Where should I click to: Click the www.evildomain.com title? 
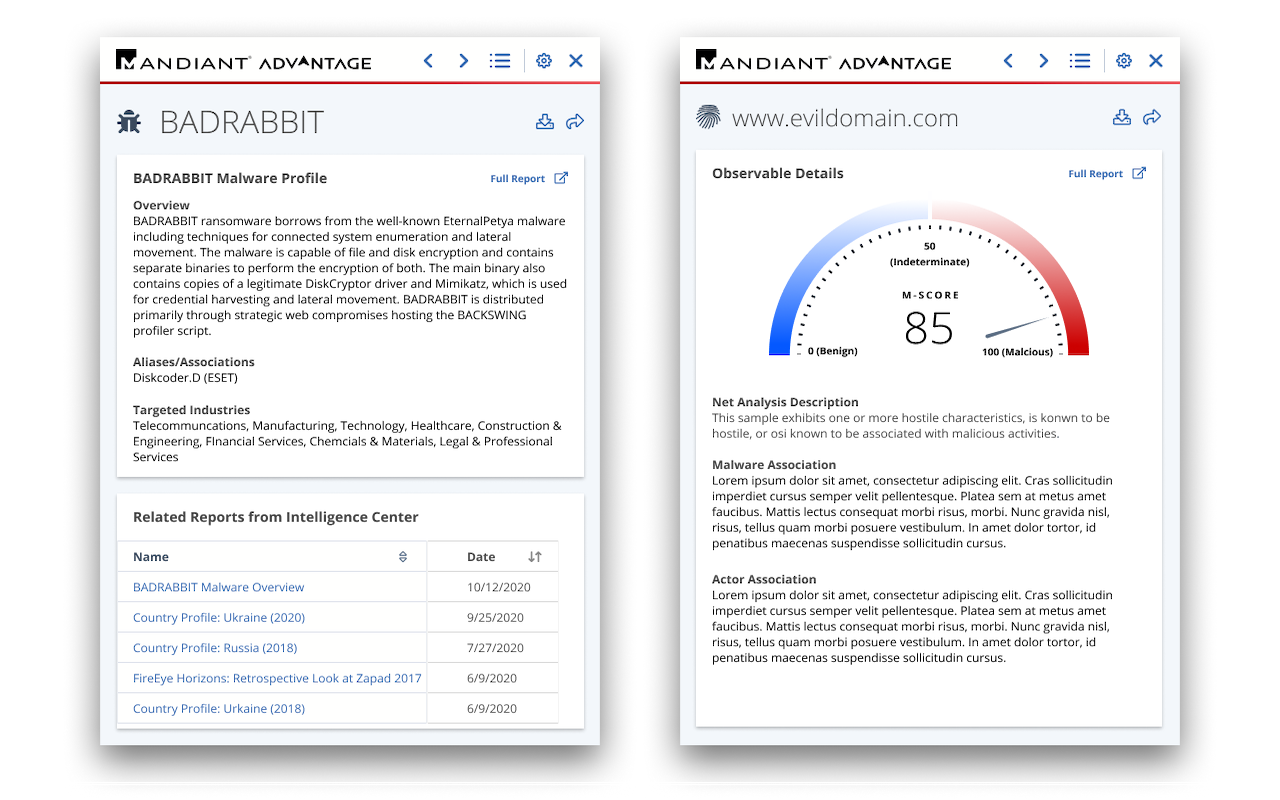pyautogui.click(x=845, y=118)
